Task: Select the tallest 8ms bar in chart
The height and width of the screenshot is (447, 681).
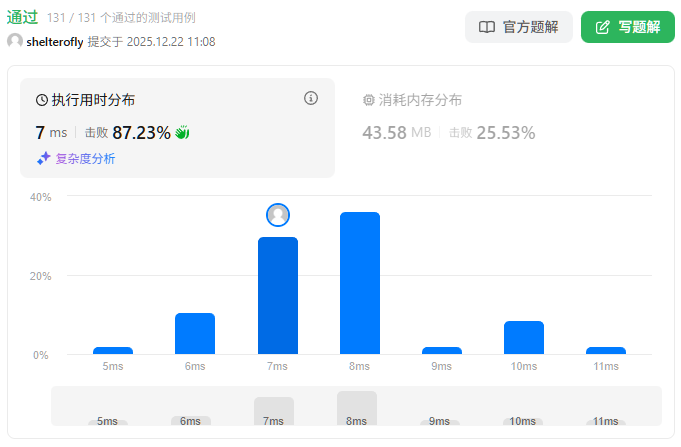Action: click(360, 283)
